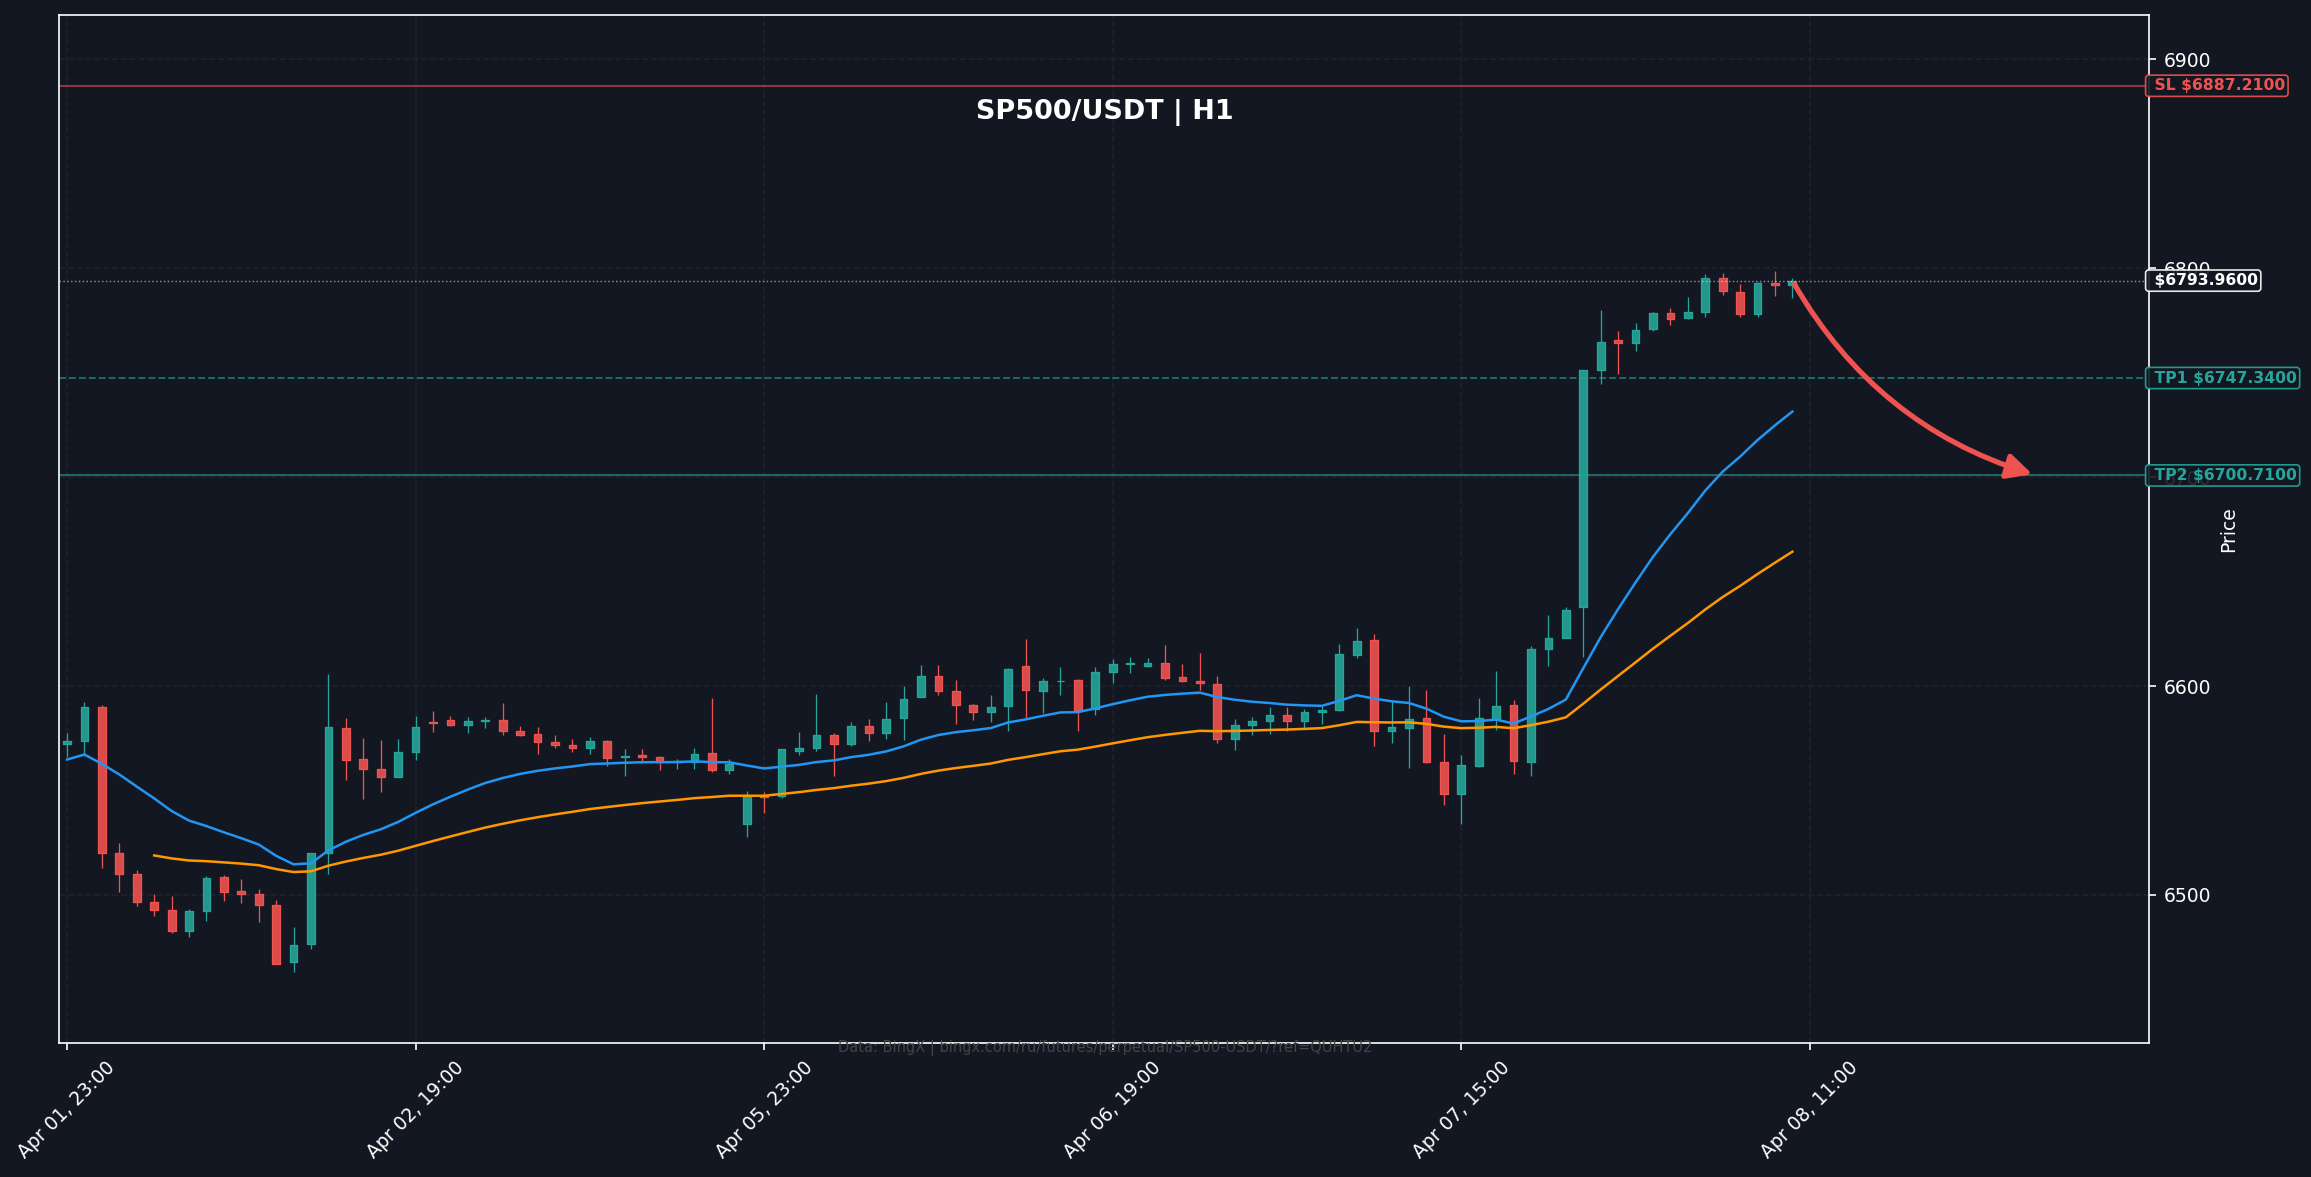Click the Apr 02, 19:00 time axis label

(x=415, y=1109)
